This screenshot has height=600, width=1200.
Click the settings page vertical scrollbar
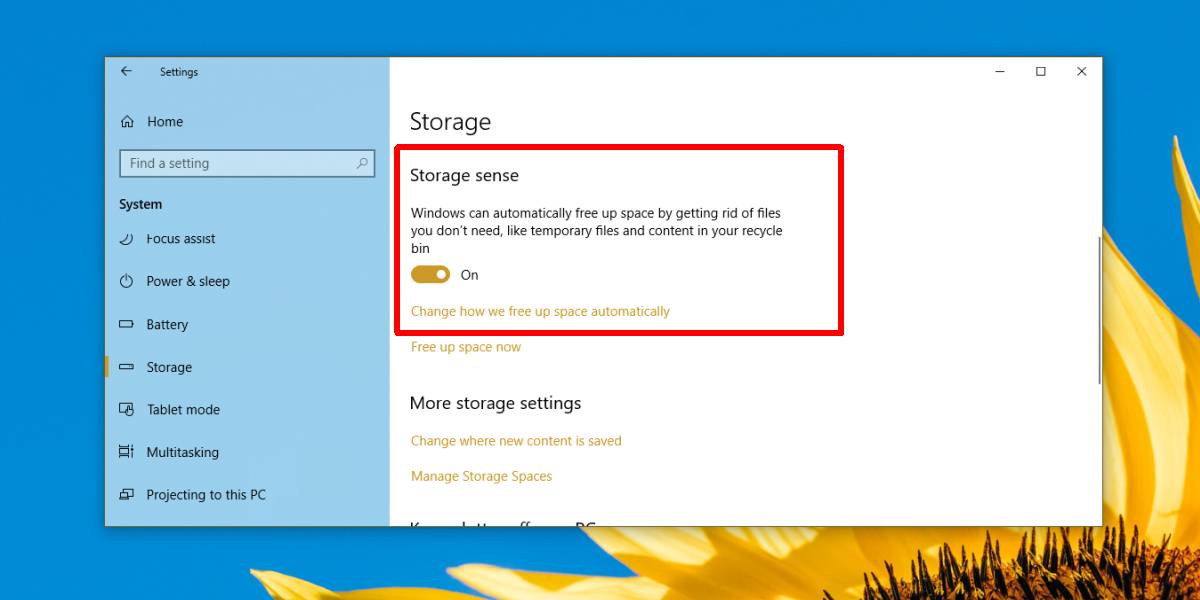1098,308
